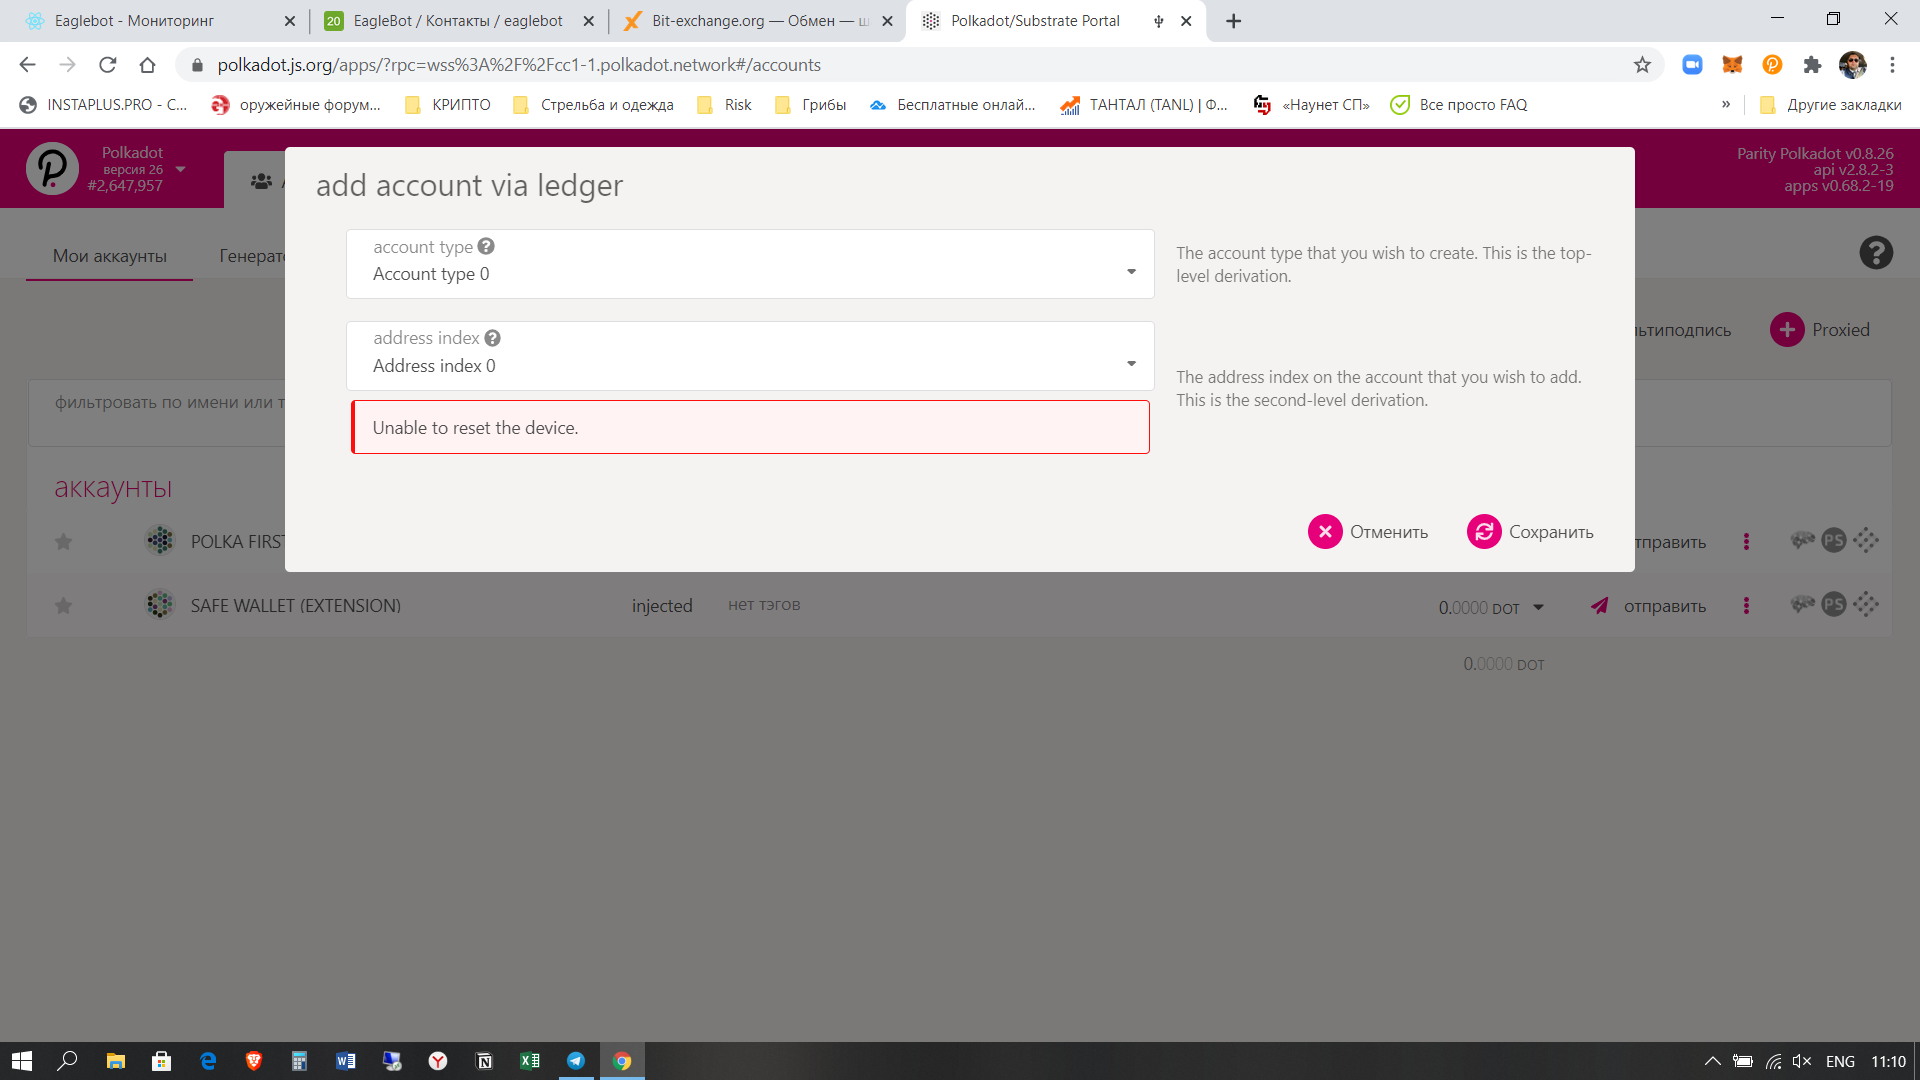
Task: Click нет тэгов tags label
Action: (x=764, y=605)
